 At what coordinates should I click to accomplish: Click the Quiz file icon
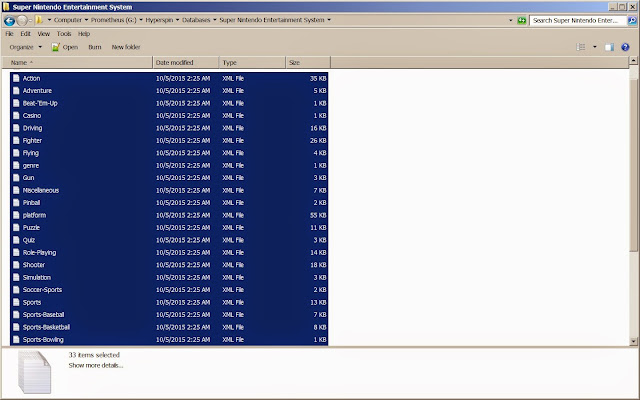[16, 240]
